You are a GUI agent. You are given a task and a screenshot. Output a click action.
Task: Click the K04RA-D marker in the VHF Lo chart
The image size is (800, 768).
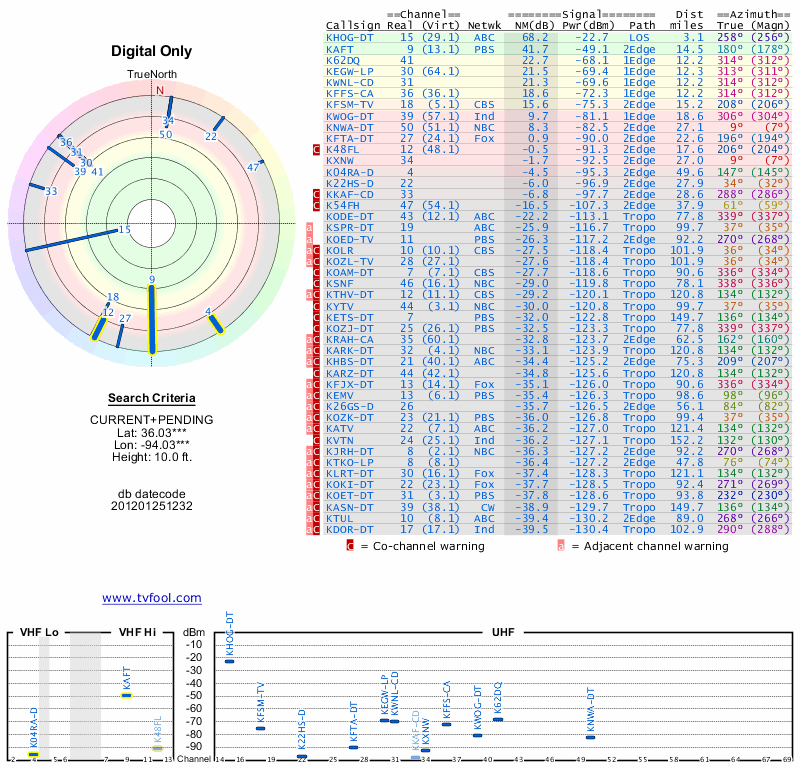point(33,754)
